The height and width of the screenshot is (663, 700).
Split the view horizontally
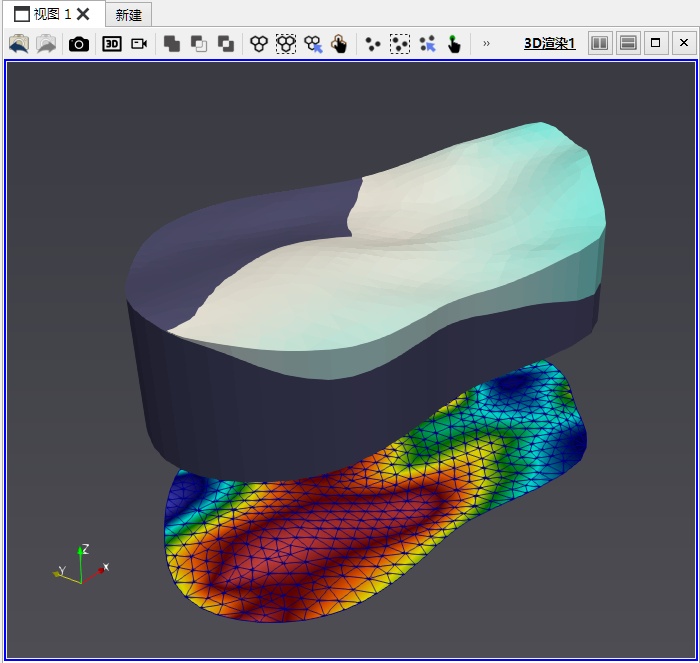pos(600,43)
